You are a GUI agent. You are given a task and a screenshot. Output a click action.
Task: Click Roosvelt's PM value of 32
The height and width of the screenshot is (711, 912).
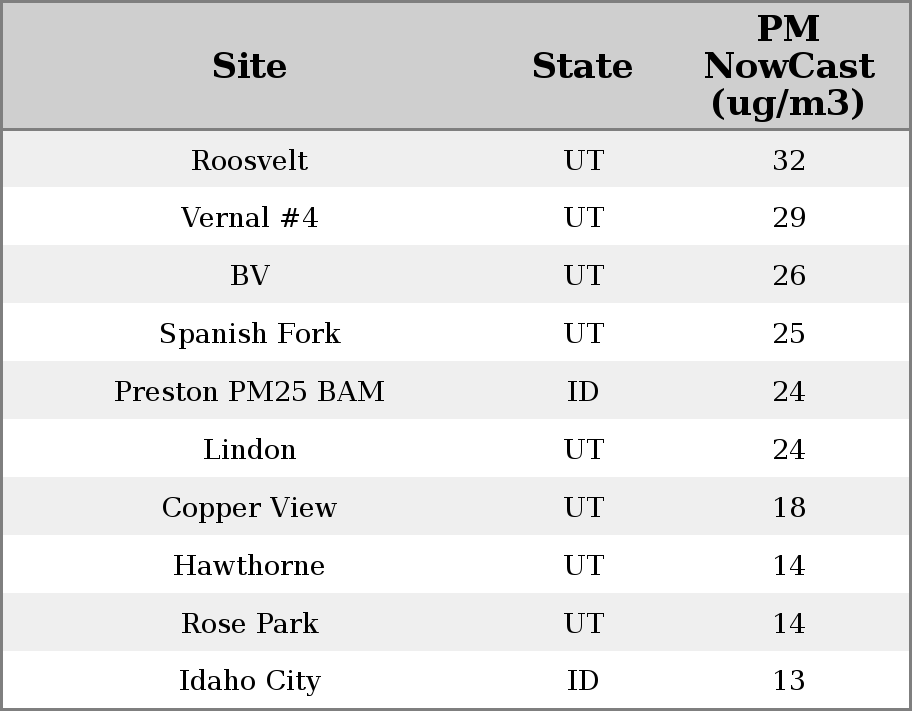[788, 160]
